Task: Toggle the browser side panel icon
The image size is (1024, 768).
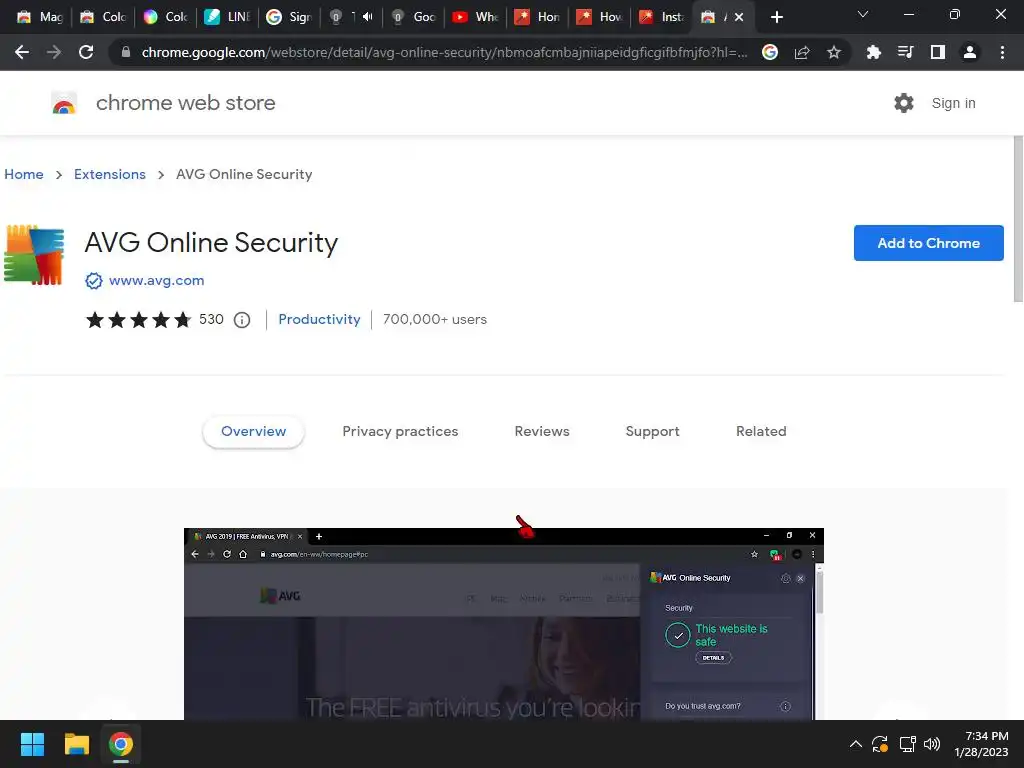Action: [x=938, y=52]
